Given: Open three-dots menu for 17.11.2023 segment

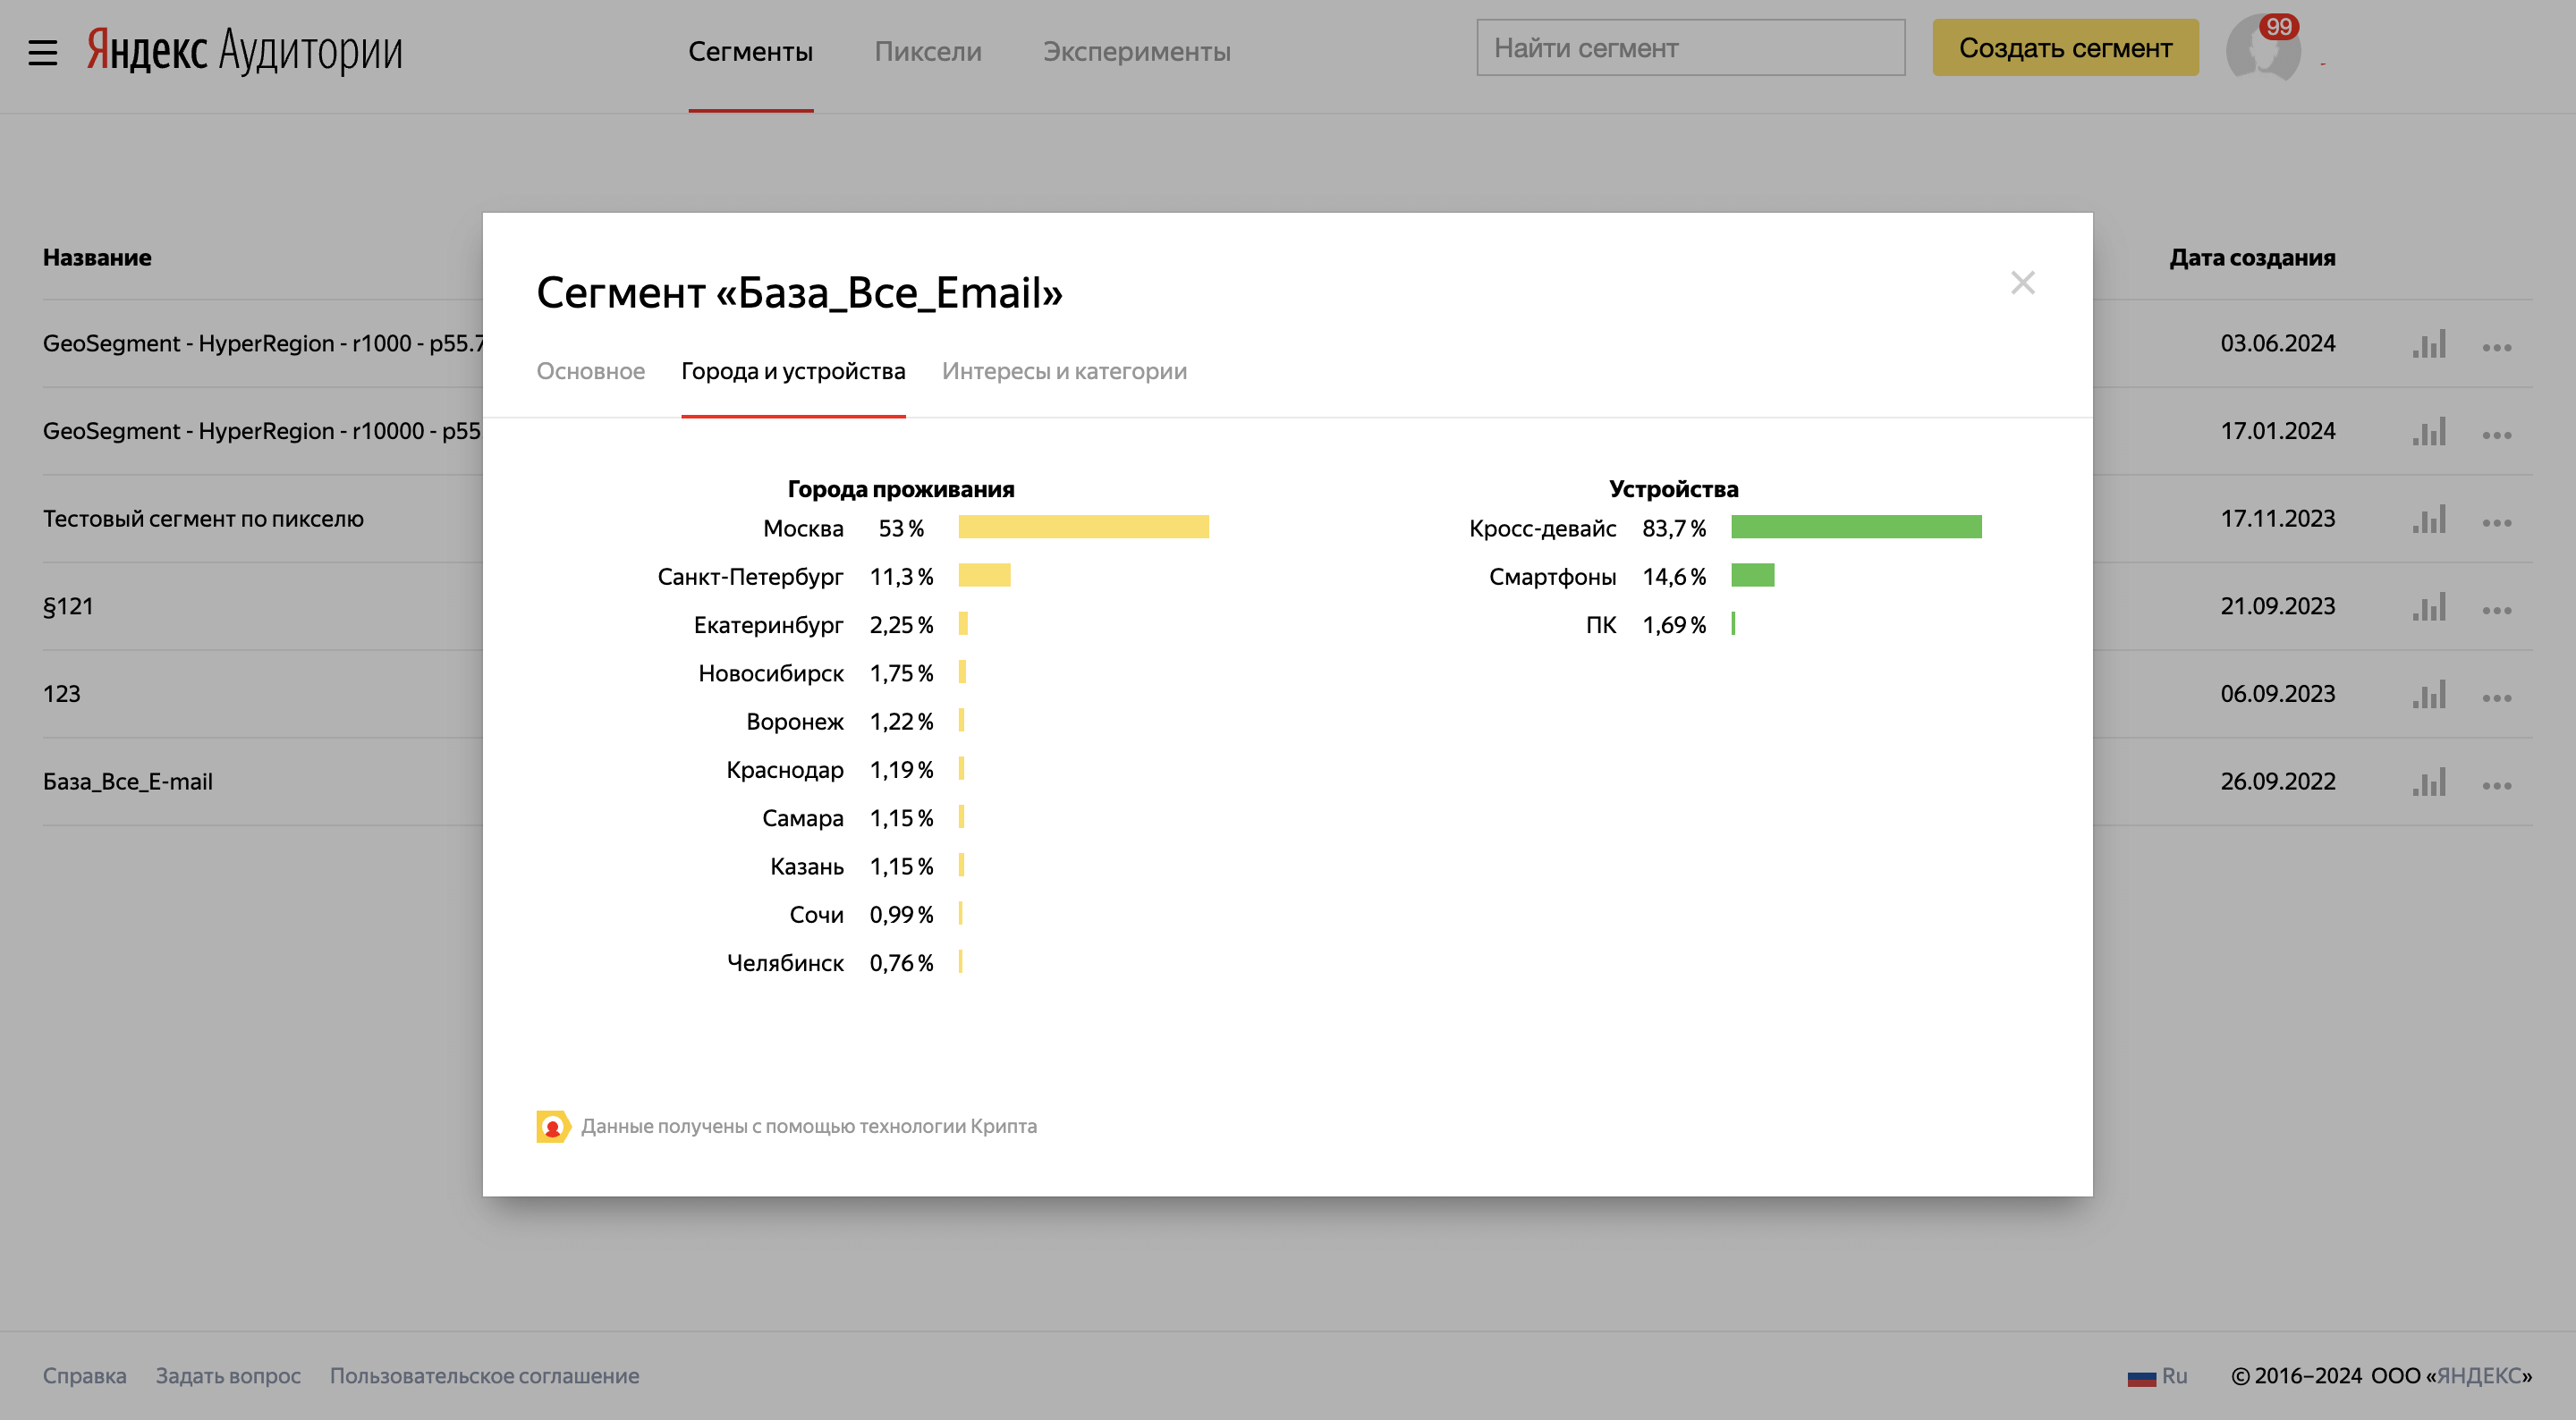Looking at the screenshot, I should (2497, 523).
